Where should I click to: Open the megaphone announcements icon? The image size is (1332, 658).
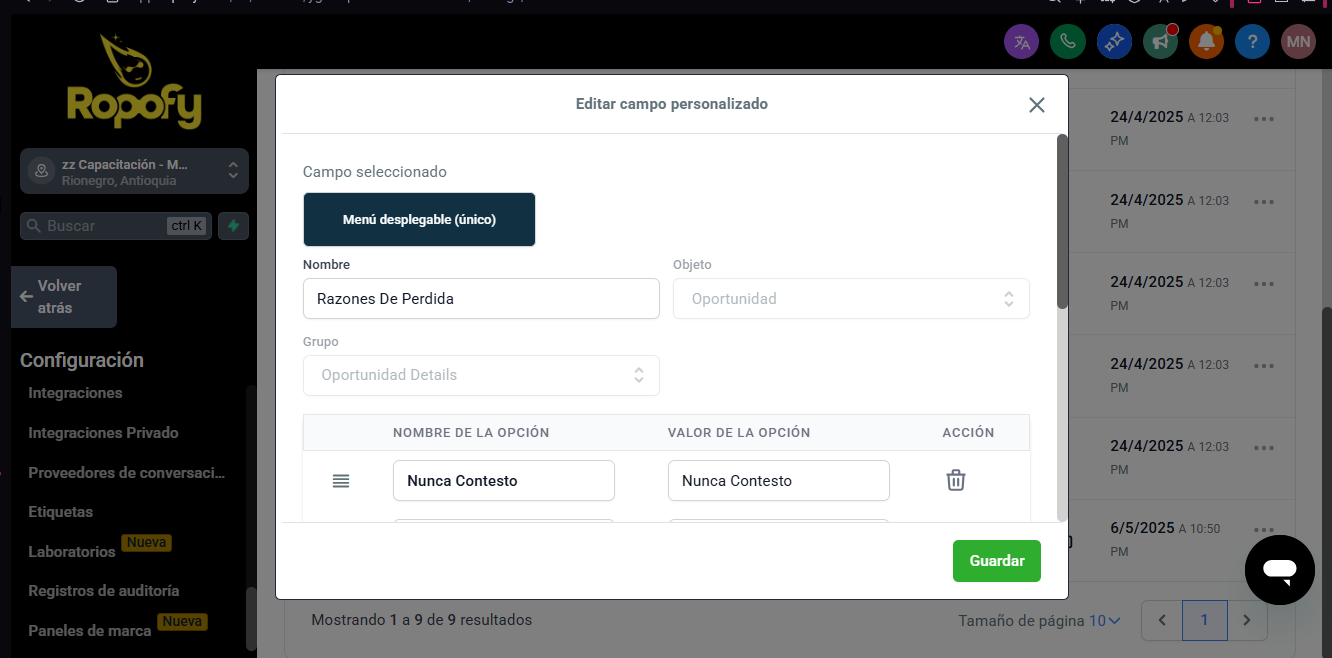1160,42
